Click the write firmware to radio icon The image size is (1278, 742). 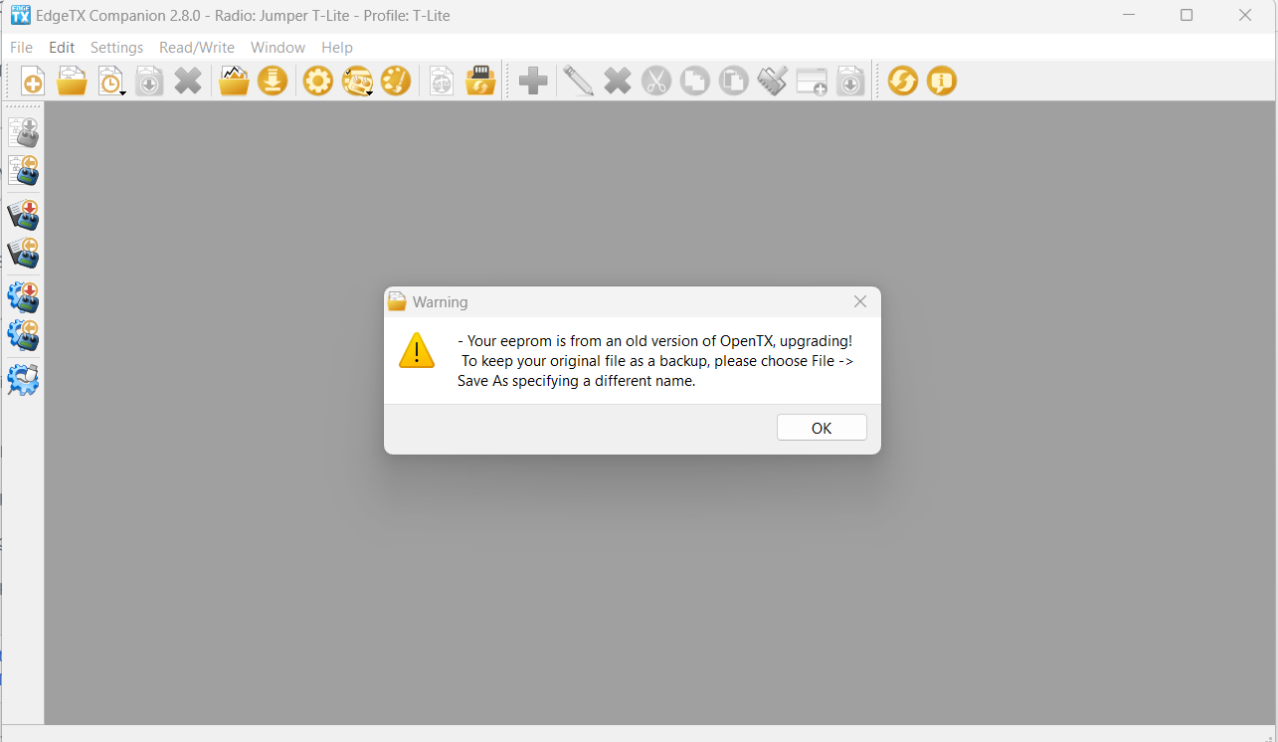point(23,297)
